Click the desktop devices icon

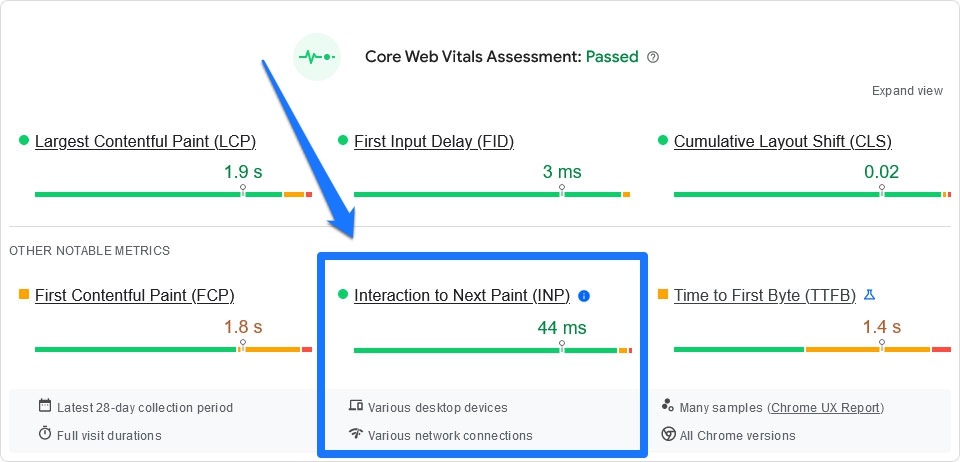[x=355, y=406]
